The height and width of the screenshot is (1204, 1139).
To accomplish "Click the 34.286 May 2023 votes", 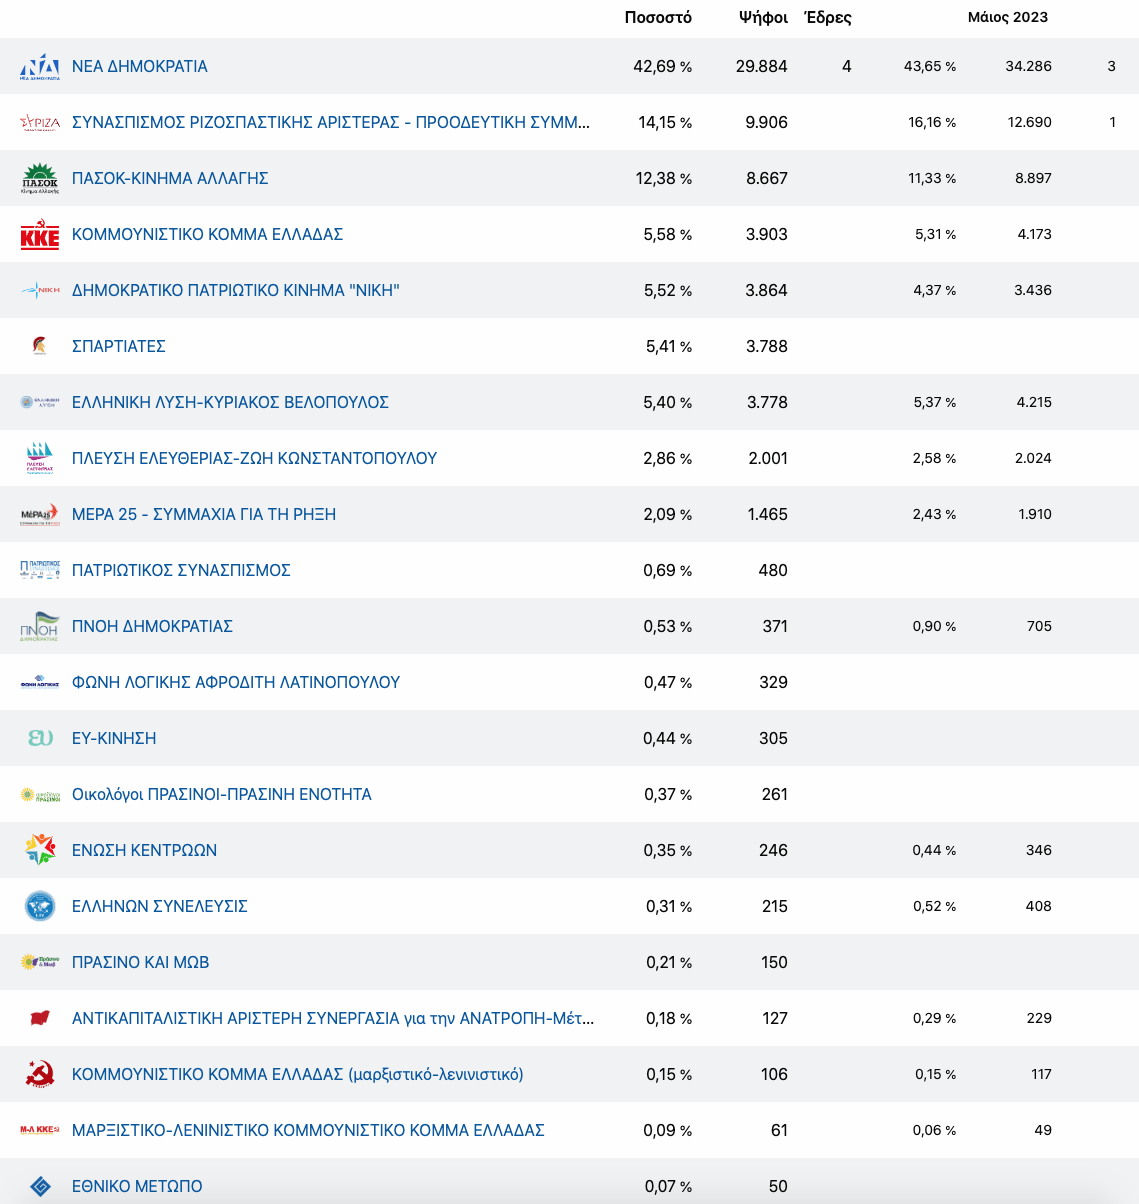I will [1029, 66].
